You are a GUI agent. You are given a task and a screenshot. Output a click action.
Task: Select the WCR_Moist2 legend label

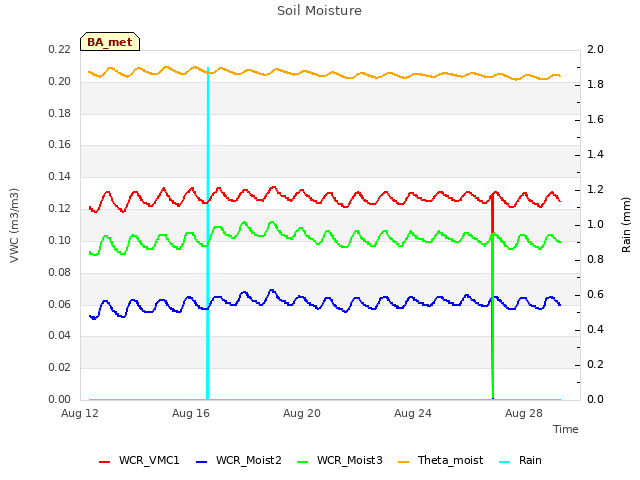click(x=249, y=460)
